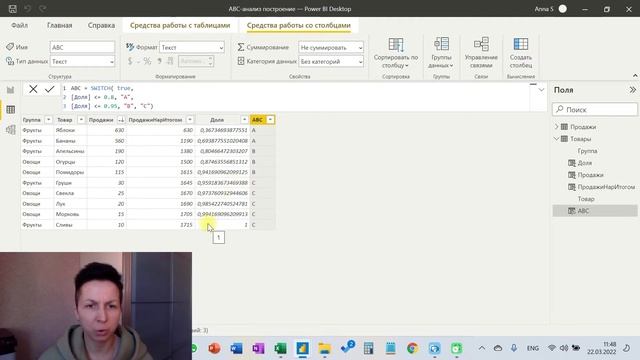Screen dimensions: 640x360
Task: Click the Имя field containing ABC
Action: (82, 47)
